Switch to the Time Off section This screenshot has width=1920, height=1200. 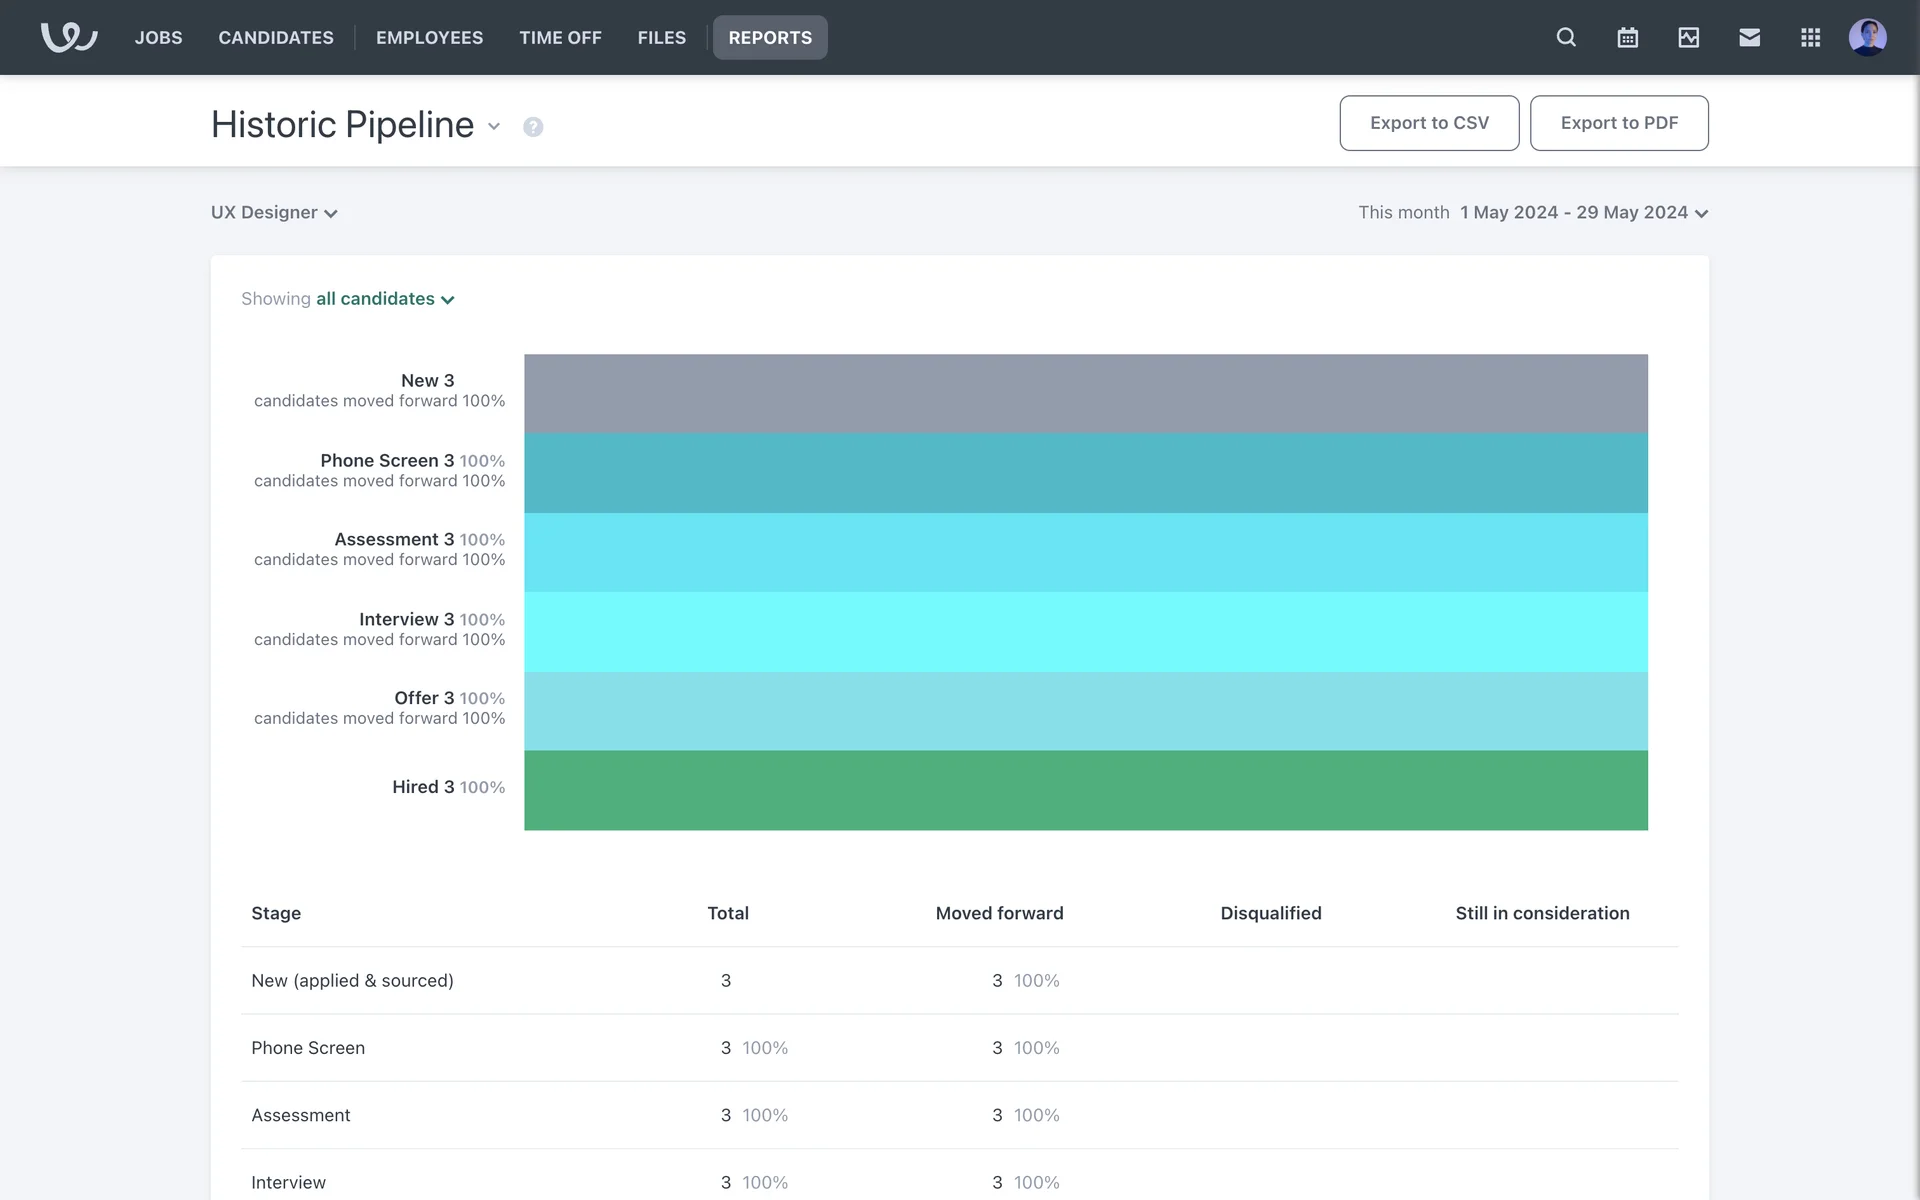(x=560, y=37)
